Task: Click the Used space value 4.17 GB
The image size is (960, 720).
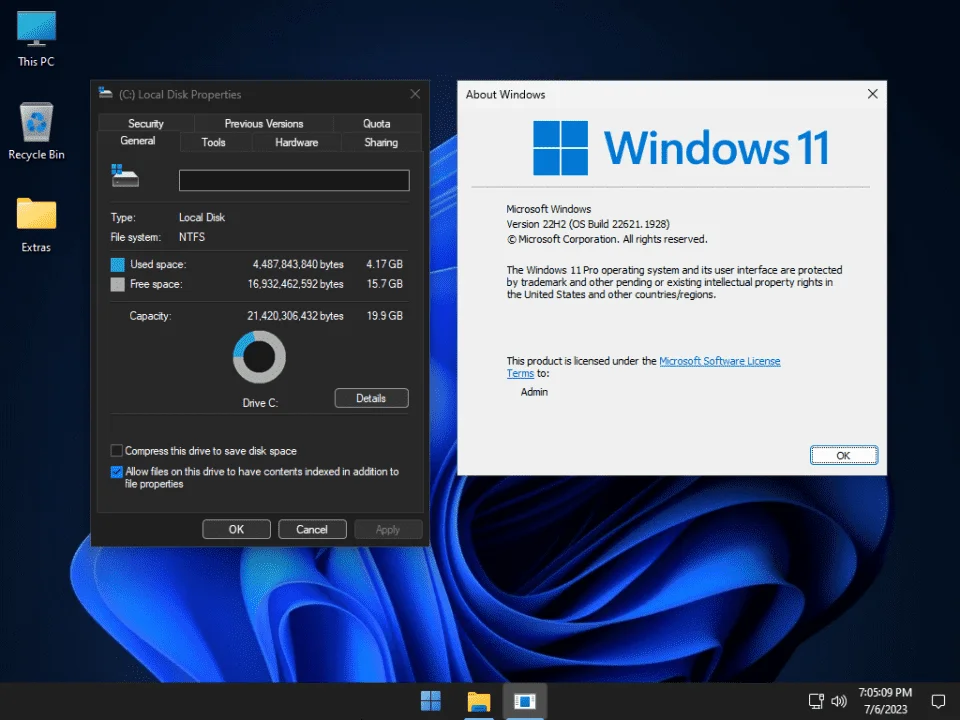Action: tap(384, 264)
